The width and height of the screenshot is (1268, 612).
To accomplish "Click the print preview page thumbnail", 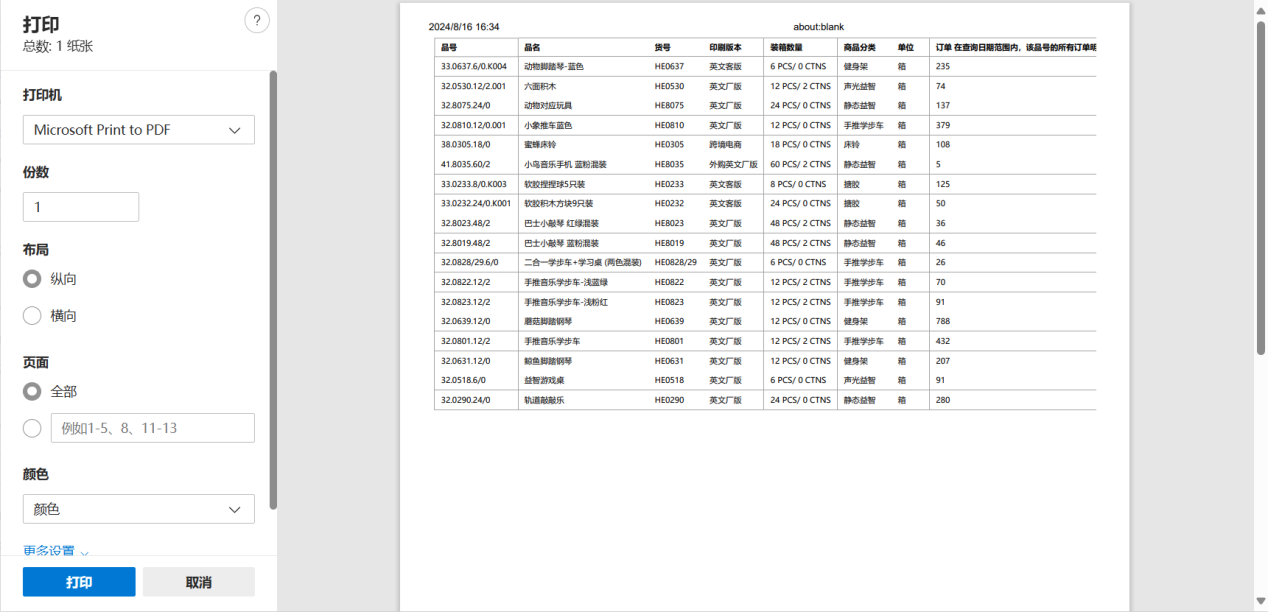I will pos(765,307).
